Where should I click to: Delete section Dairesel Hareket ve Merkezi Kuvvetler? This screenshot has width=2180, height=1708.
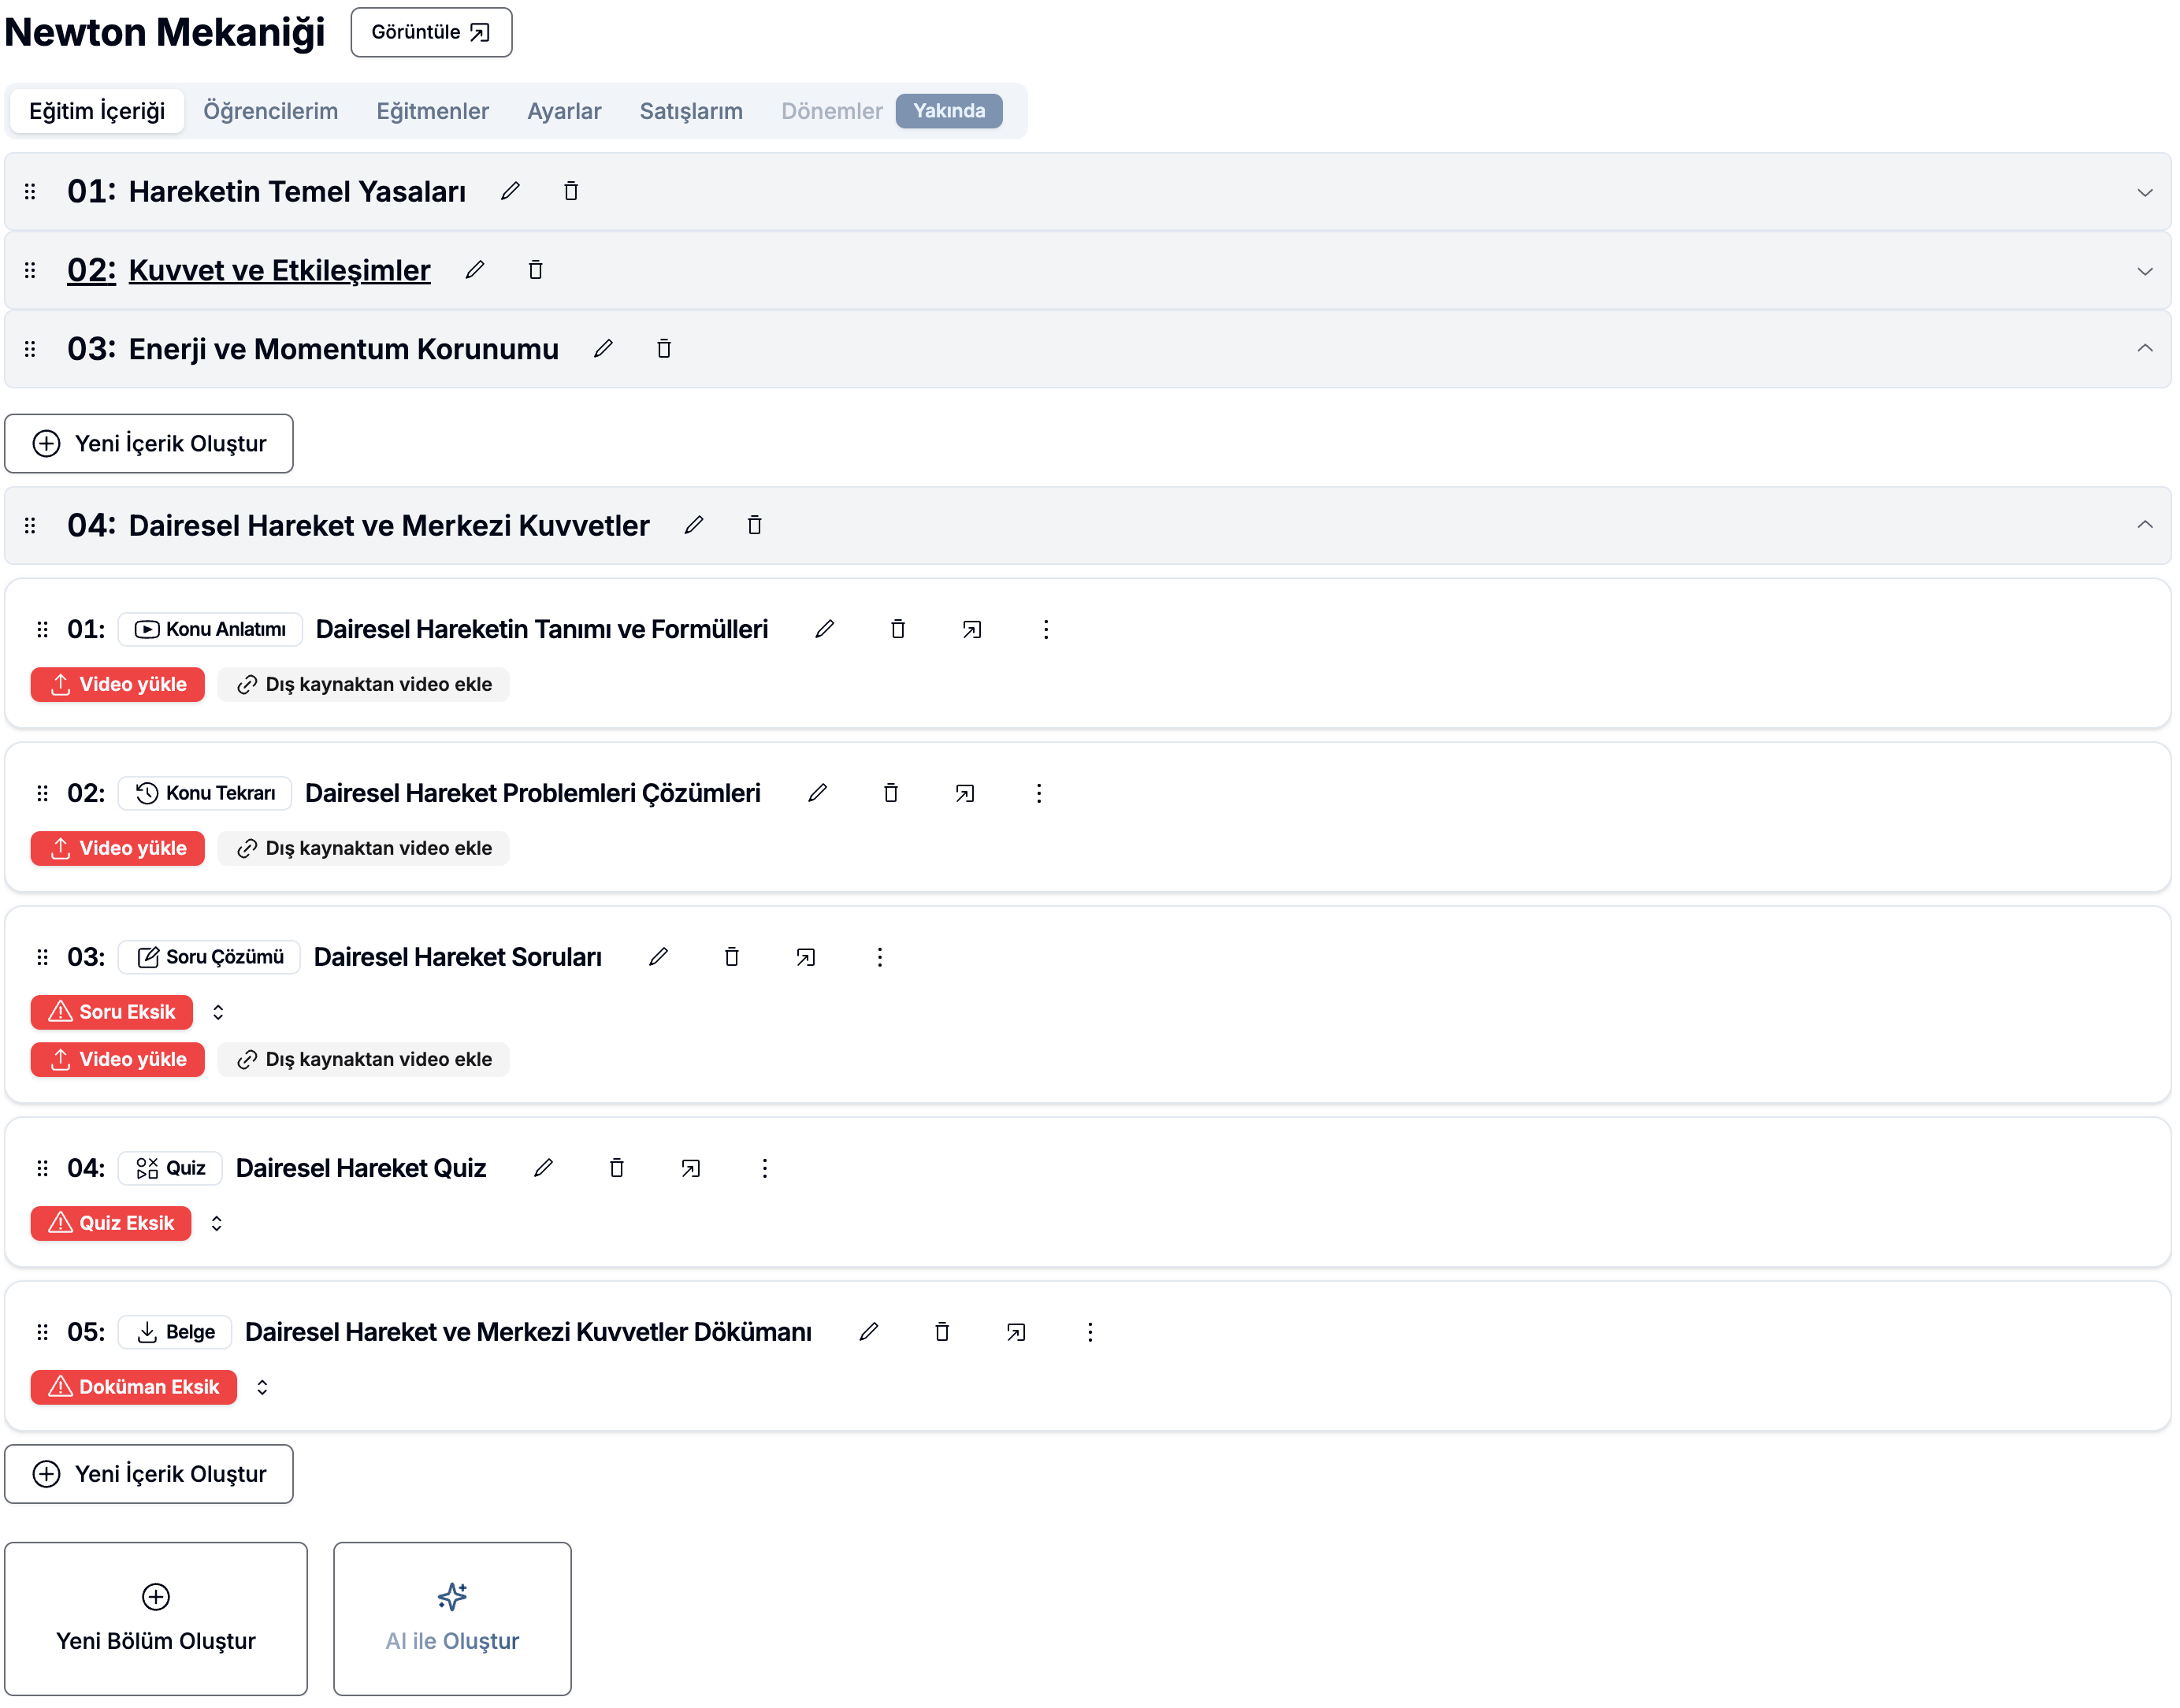point(755,525)
